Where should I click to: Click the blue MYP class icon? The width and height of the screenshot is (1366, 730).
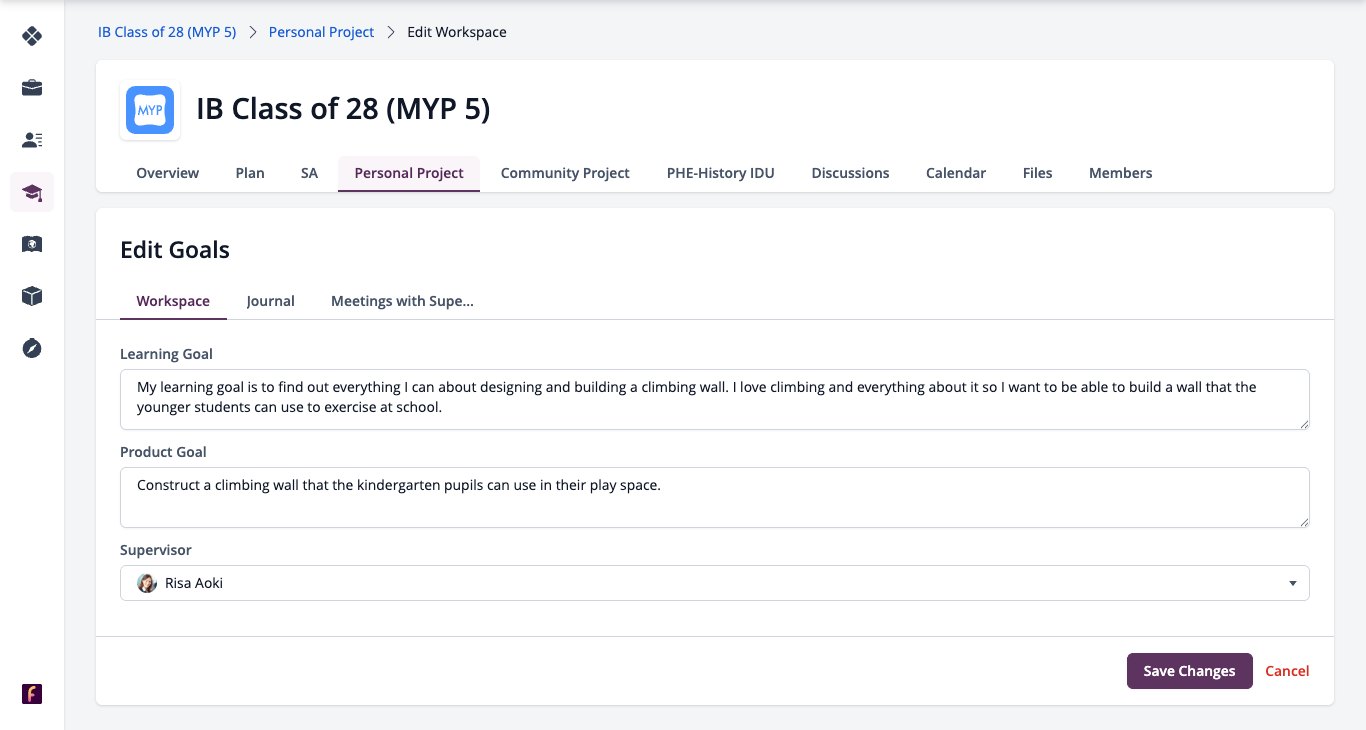point(150,110)
